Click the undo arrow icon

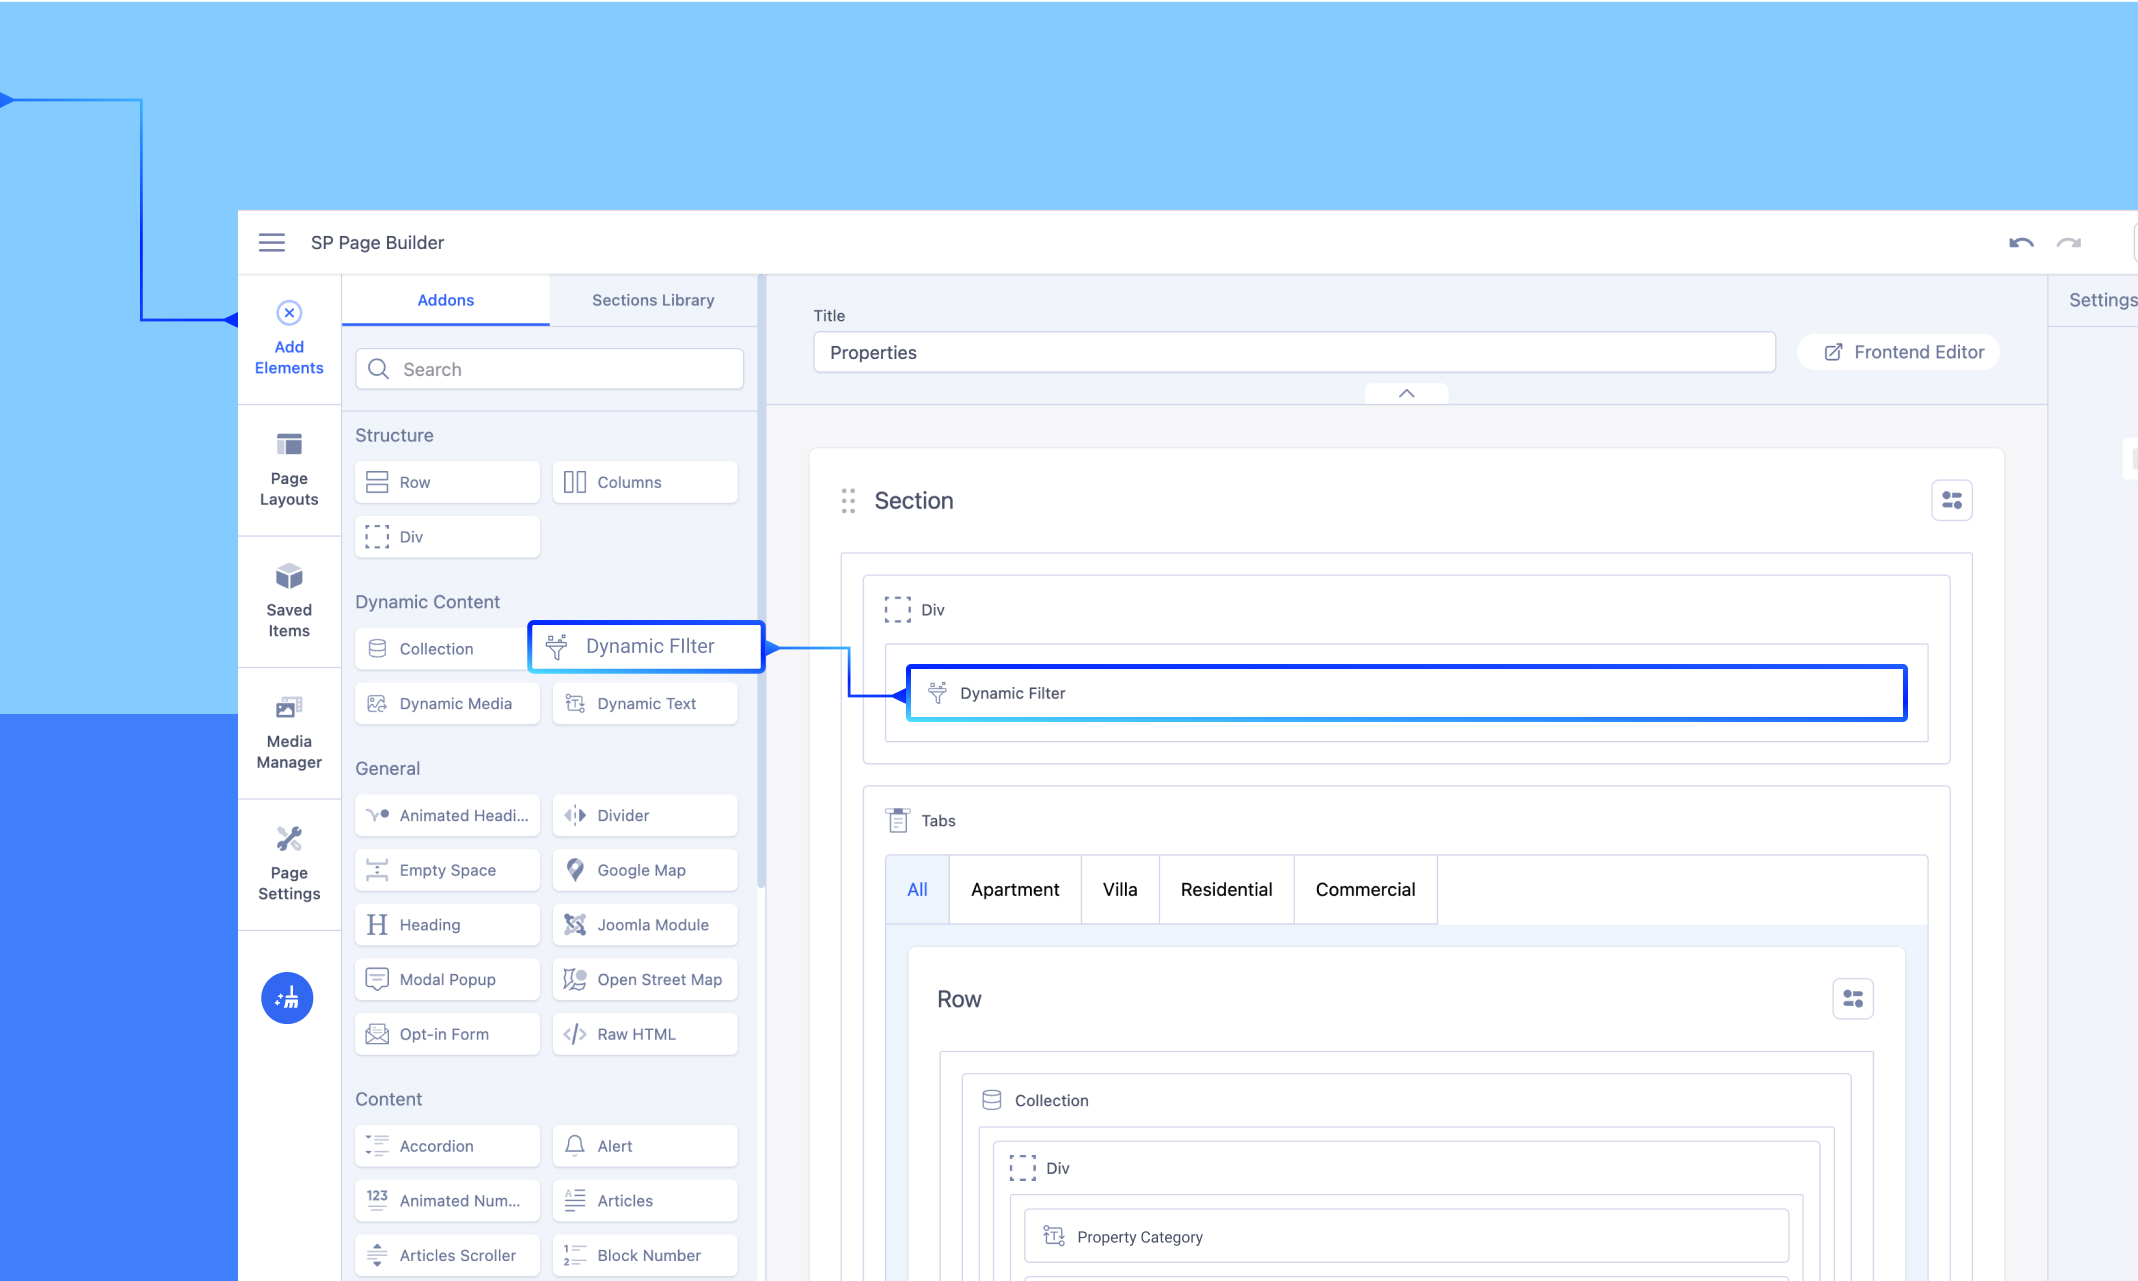pyautogui.click(x=2021, y=243)
